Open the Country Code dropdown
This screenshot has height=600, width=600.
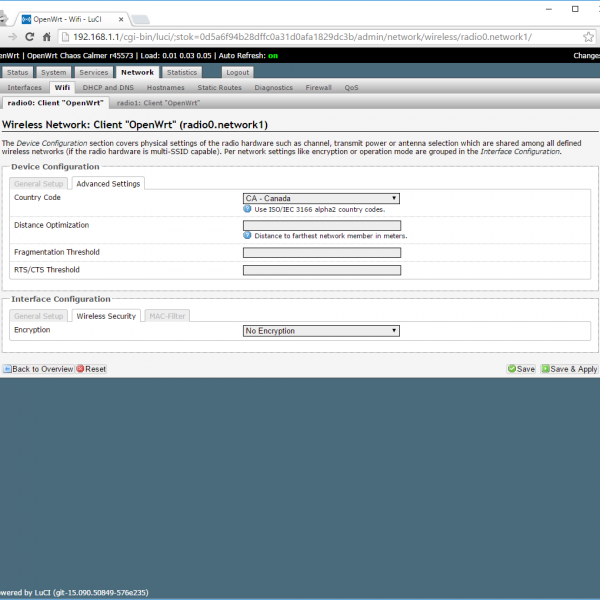[321, 198]
